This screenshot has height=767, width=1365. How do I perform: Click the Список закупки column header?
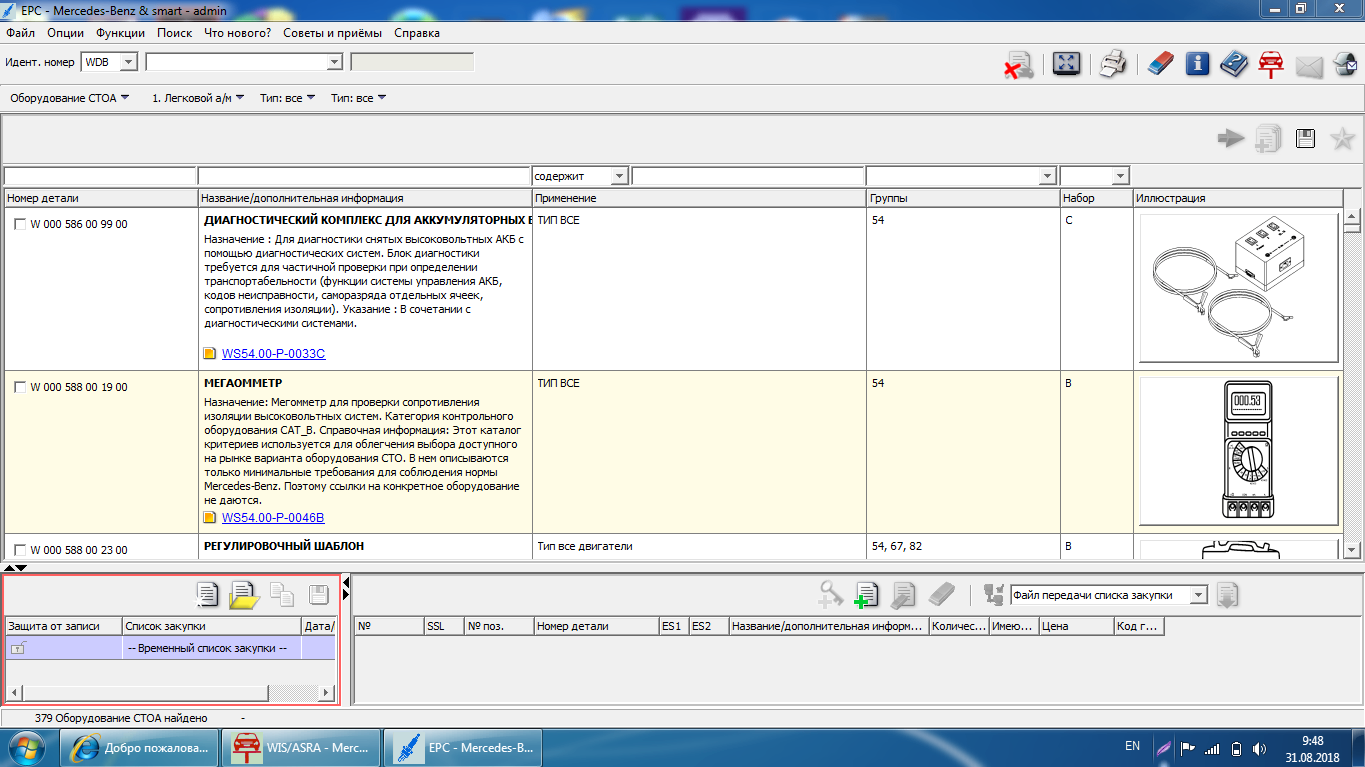(211, 626)
